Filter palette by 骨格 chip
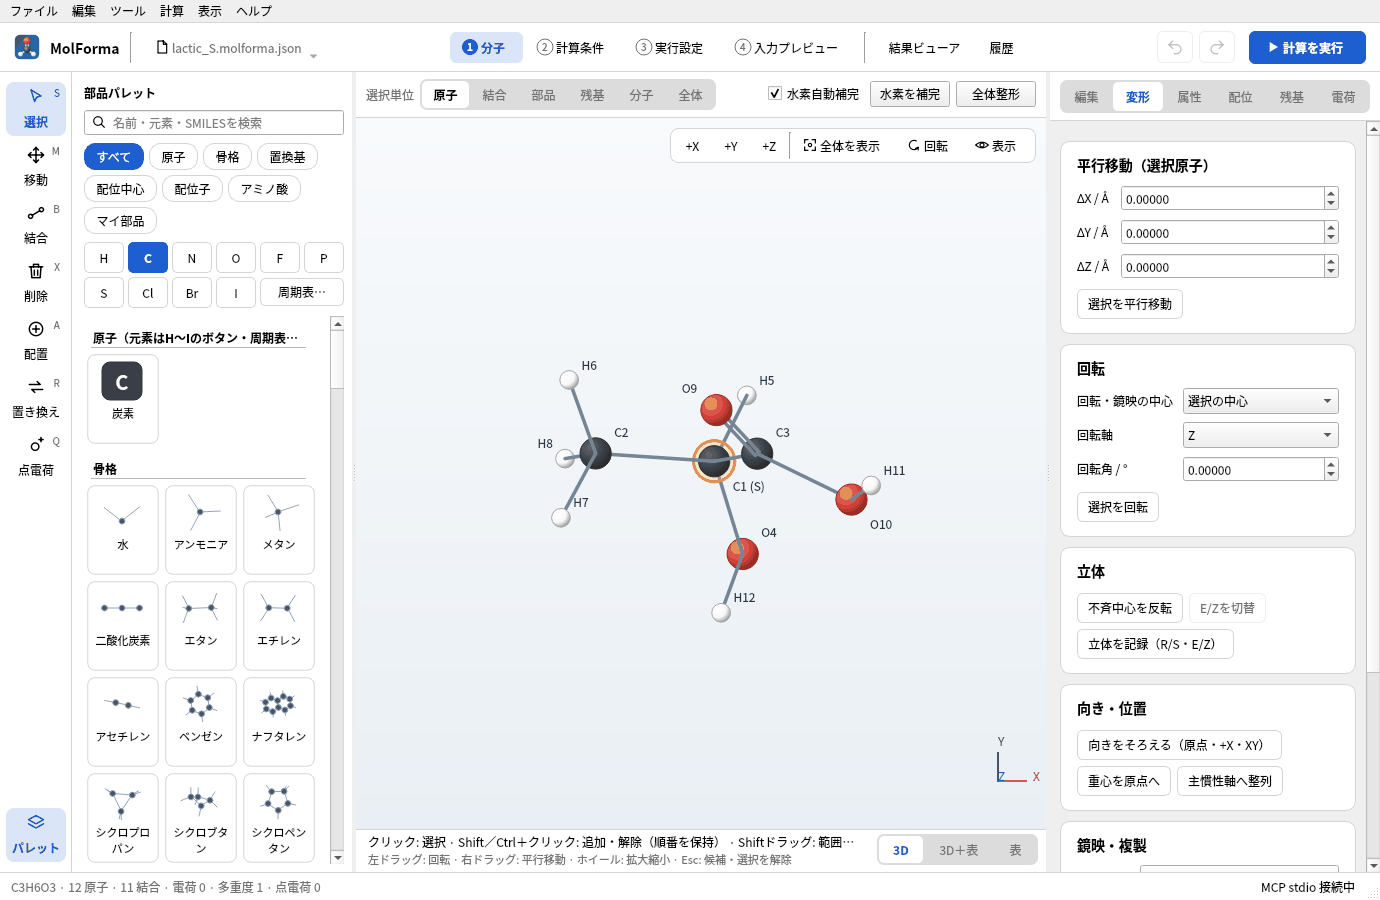Image resolution: width=1380 pixels, height=900 pixels. click(x=228, y=157)
